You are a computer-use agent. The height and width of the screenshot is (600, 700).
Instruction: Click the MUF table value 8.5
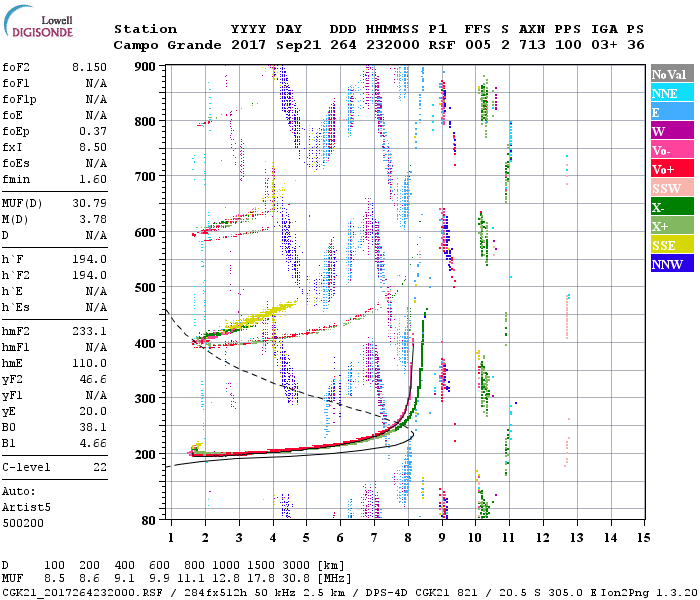pyautogui.click(x=54, y=579)
